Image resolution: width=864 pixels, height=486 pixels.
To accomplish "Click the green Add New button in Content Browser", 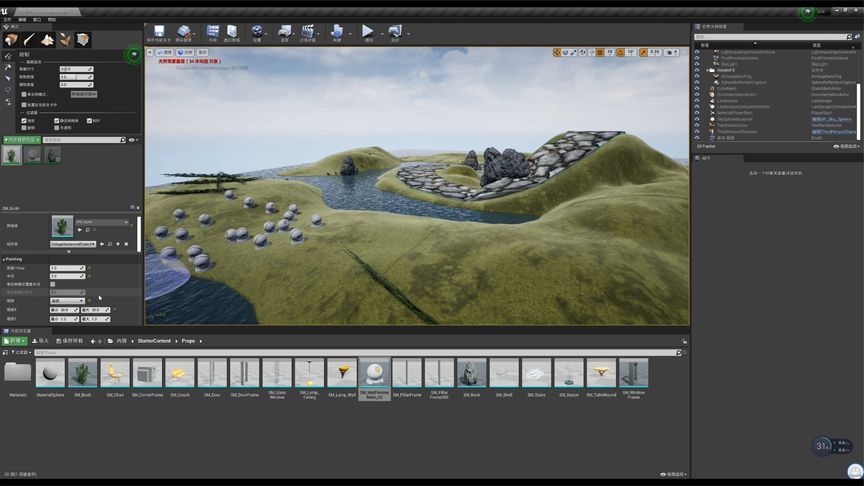I will pyautogui.click(x=15, y=341).
